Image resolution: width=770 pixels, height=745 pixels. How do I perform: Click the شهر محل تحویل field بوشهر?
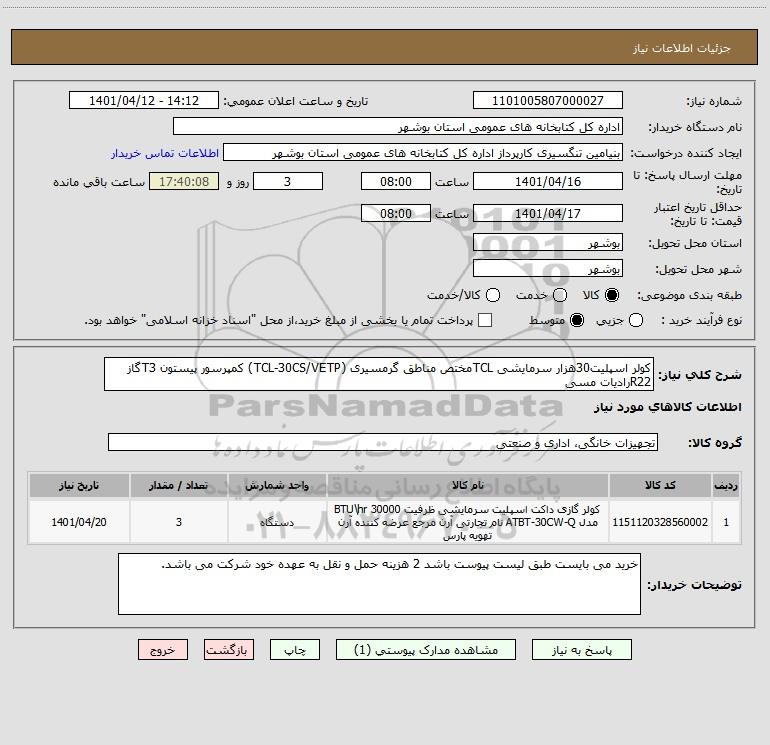pyautogui.click(x=548, y=269)
